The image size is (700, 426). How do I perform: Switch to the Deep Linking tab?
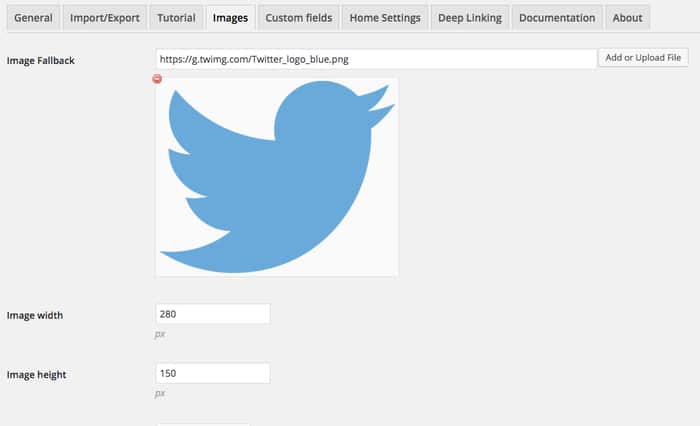pos(470,18)
